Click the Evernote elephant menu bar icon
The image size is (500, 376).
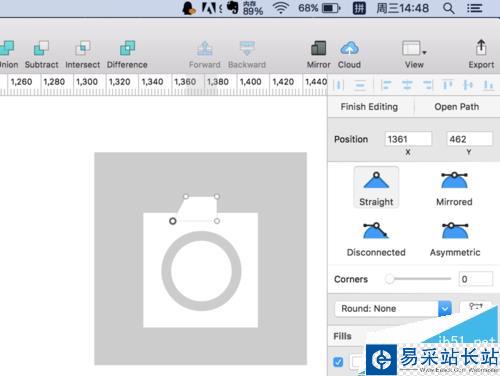point(233,7)
